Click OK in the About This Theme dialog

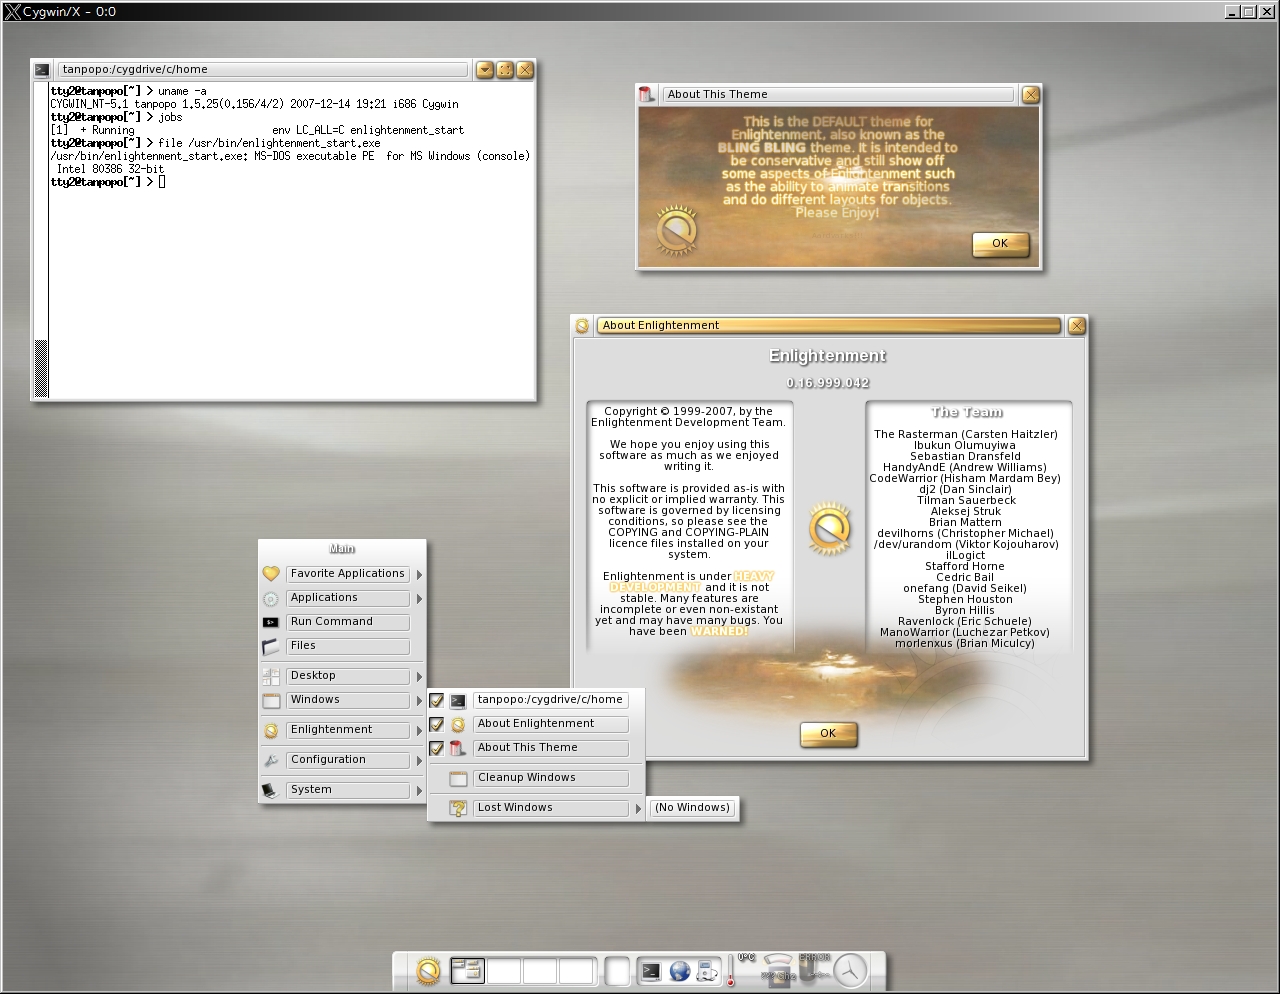point(1000,244)
